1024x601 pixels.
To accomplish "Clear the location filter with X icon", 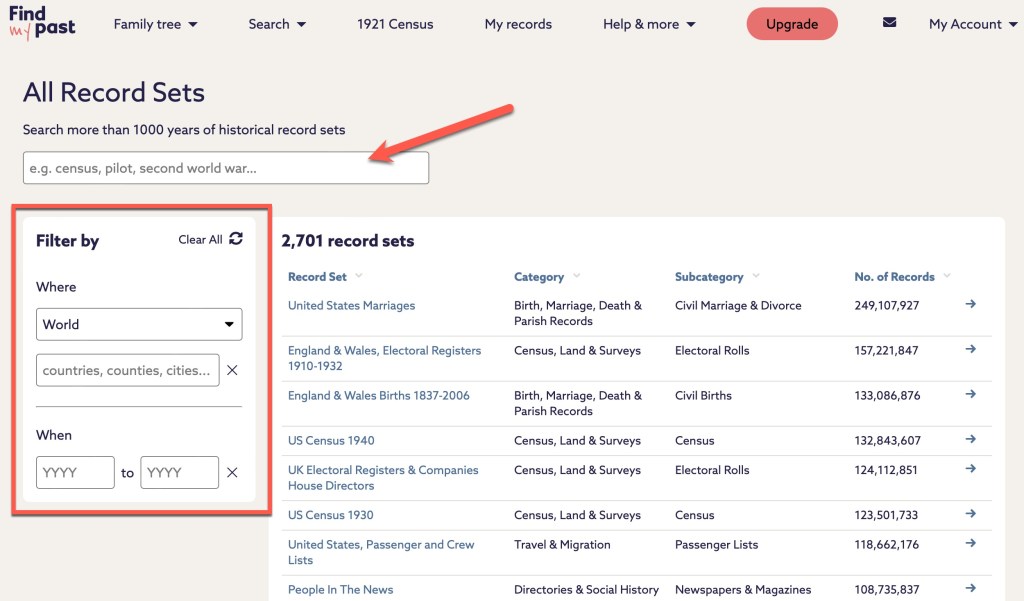I will tap(232, 370).
